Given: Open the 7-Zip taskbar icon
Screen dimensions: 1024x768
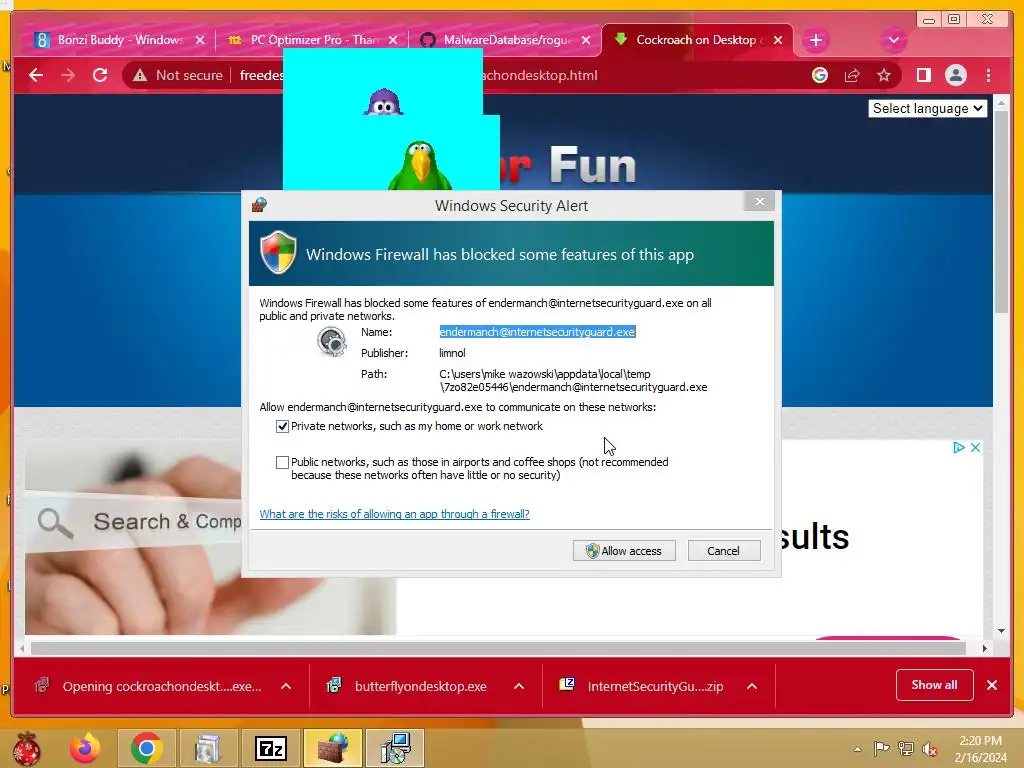Looking at the screenshot, I should [x=271, y=748].
